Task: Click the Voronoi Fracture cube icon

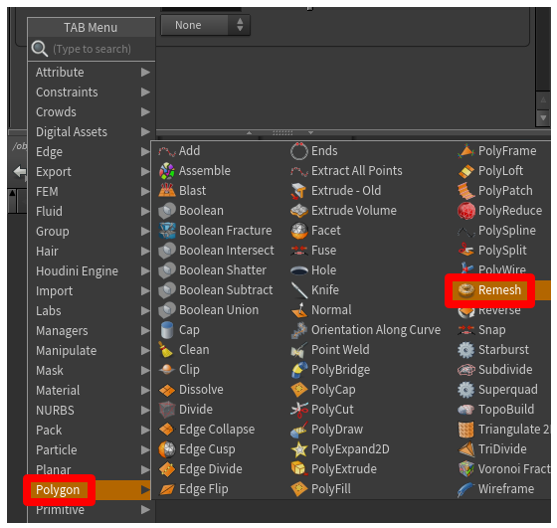Action: coord(466,469)
